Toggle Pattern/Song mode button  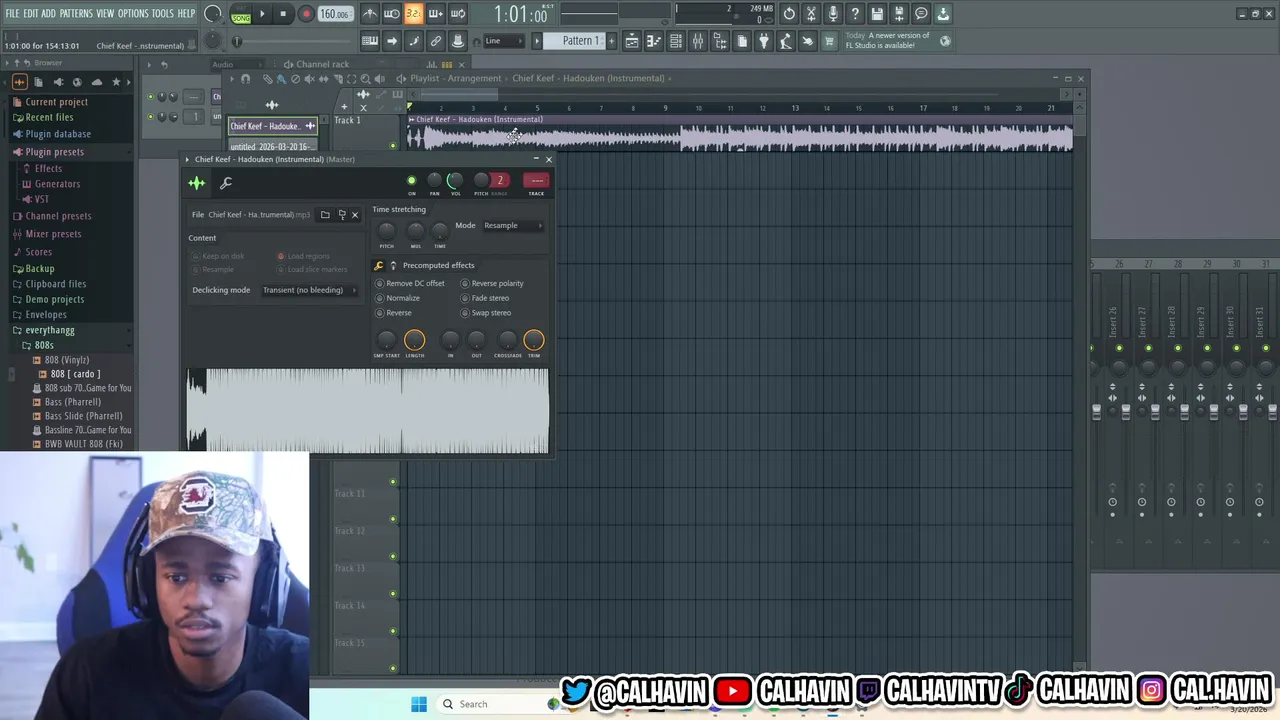pos(241,14)
